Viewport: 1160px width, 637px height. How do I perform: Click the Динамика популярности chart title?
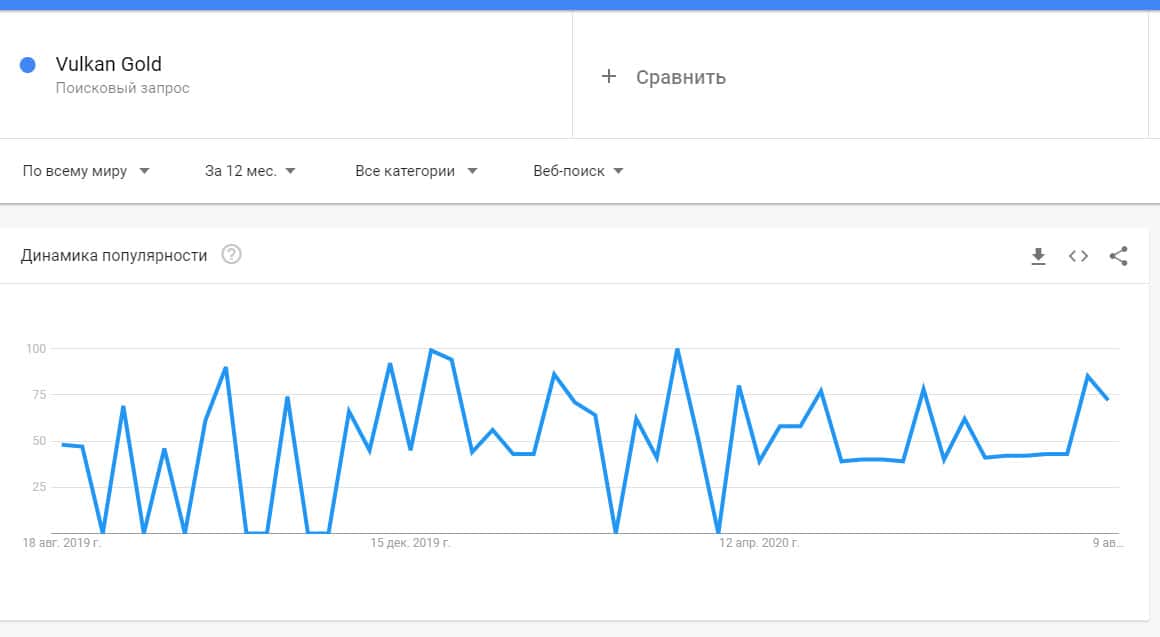click(114, 256)
